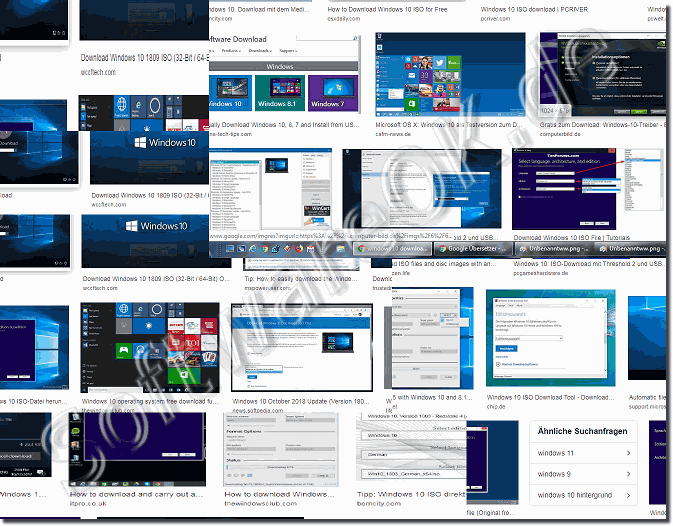The image size is (673, 526).
Task: Launch Google Chrome from the quick launch icons
Action: tap(265, 248)
